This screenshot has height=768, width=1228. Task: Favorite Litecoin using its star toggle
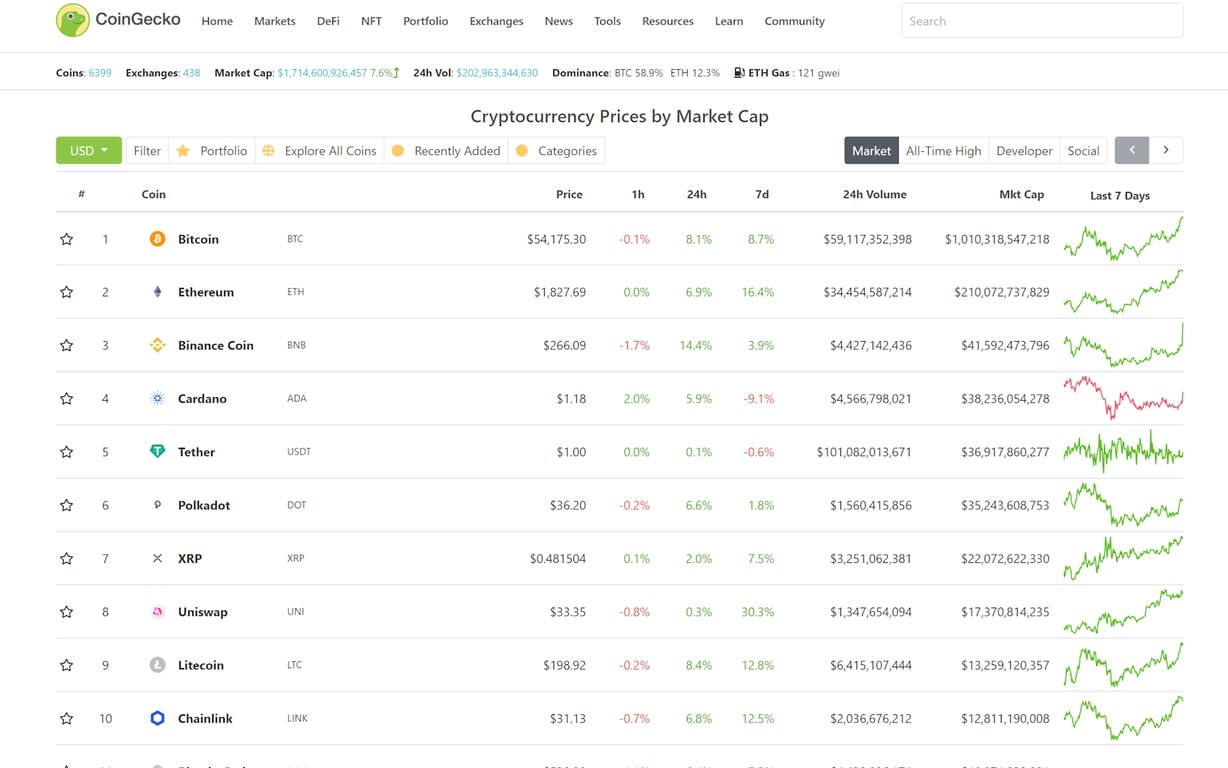(66, 665)
